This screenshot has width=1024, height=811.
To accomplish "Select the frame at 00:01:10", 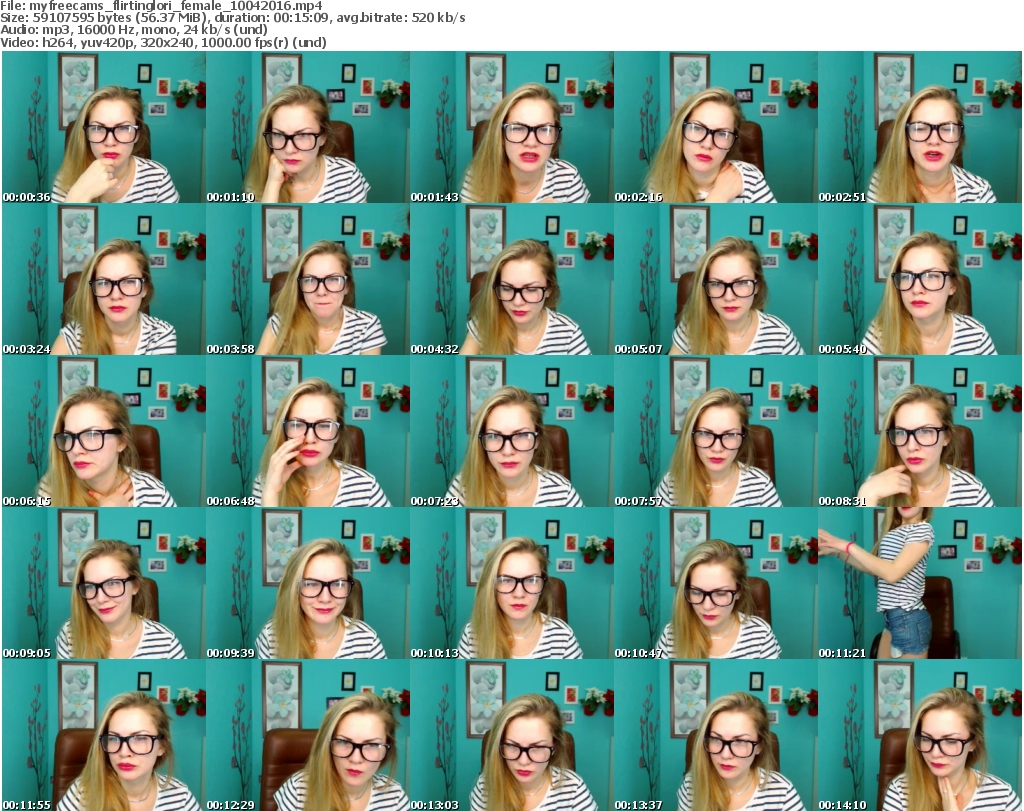I will coord(308,127).
